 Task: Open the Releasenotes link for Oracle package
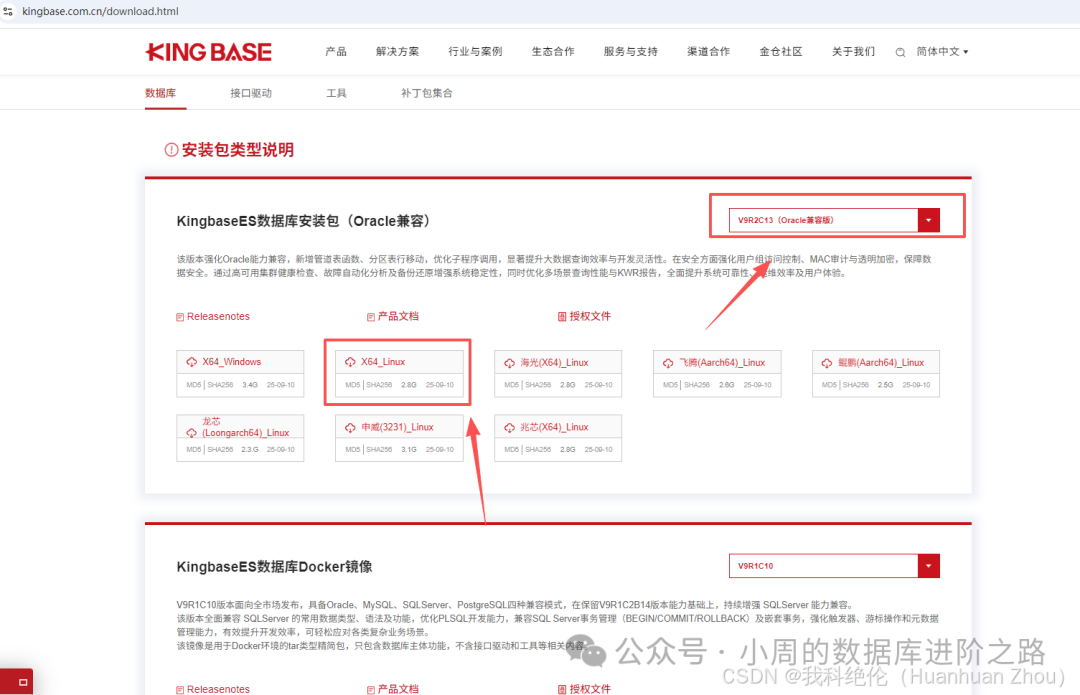pyautogui.click(x=218, y=316)
